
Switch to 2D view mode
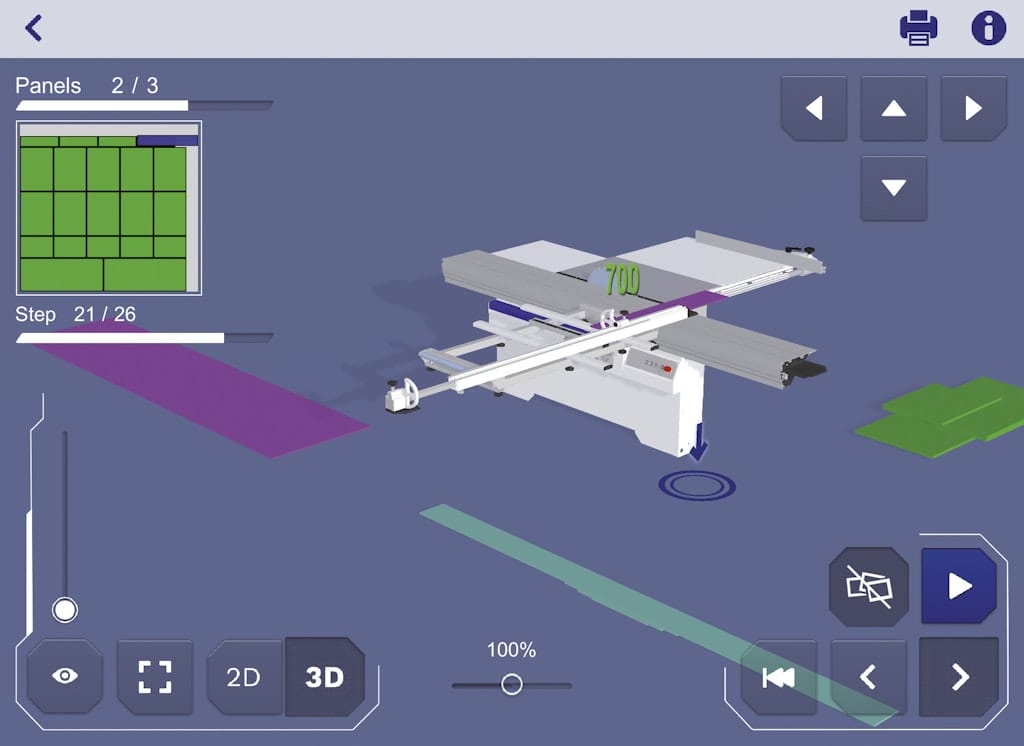point(243,677)
